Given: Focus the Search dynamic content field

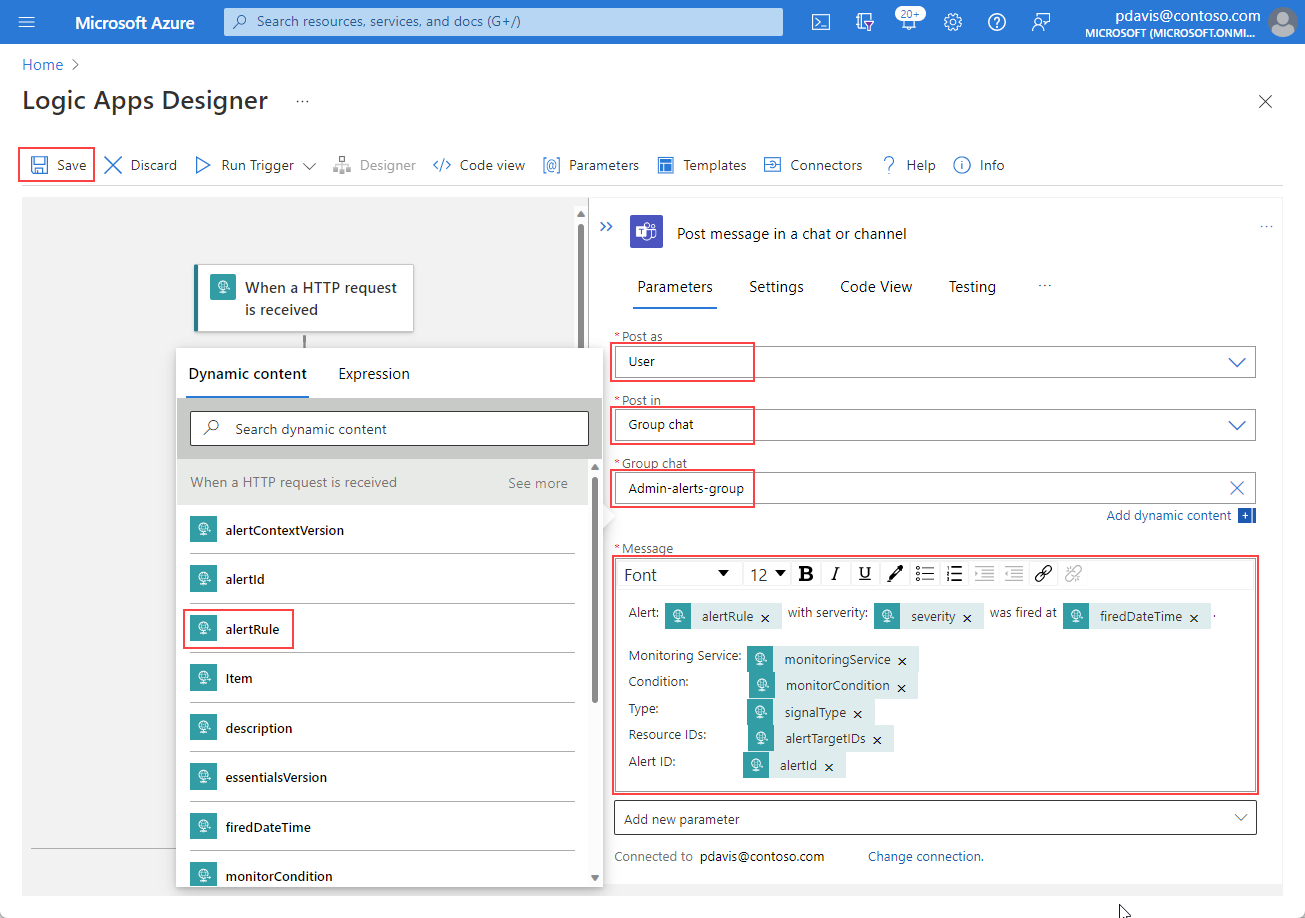Looking at the screenshot, I should coord(390,429).
